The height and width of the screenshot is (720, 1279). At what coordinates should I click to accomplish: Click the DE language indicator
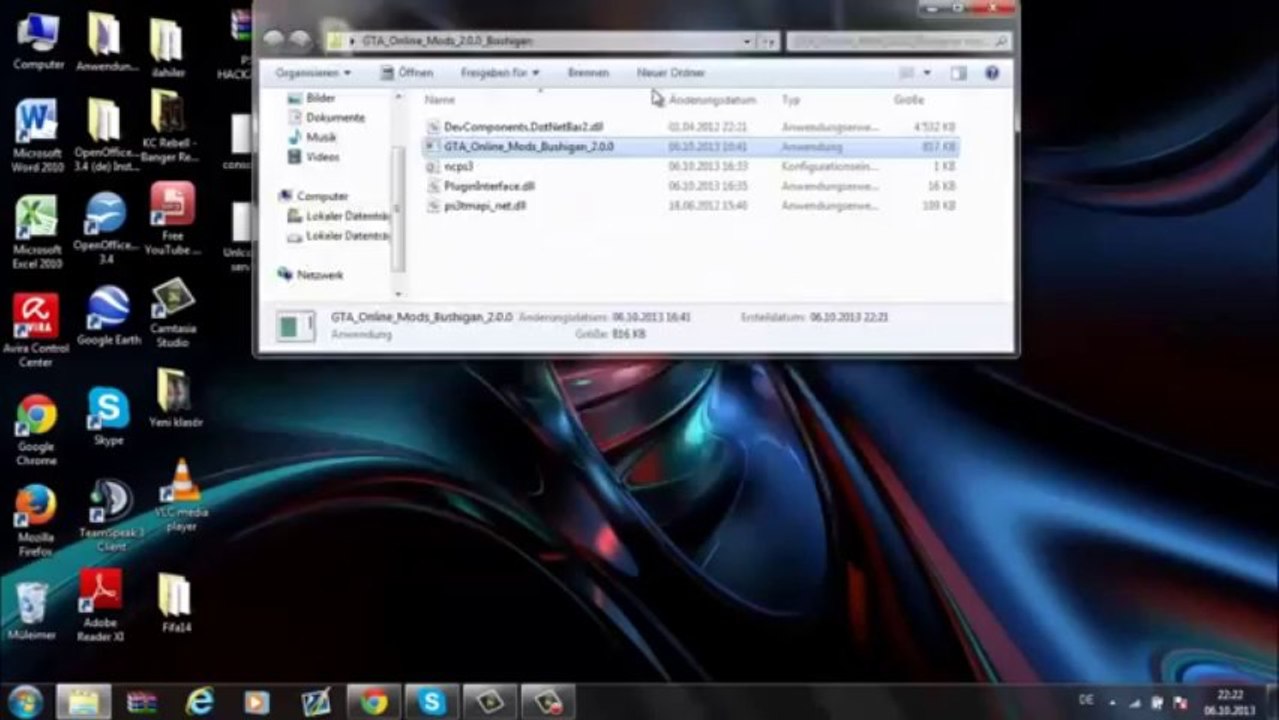[1086, 701]
